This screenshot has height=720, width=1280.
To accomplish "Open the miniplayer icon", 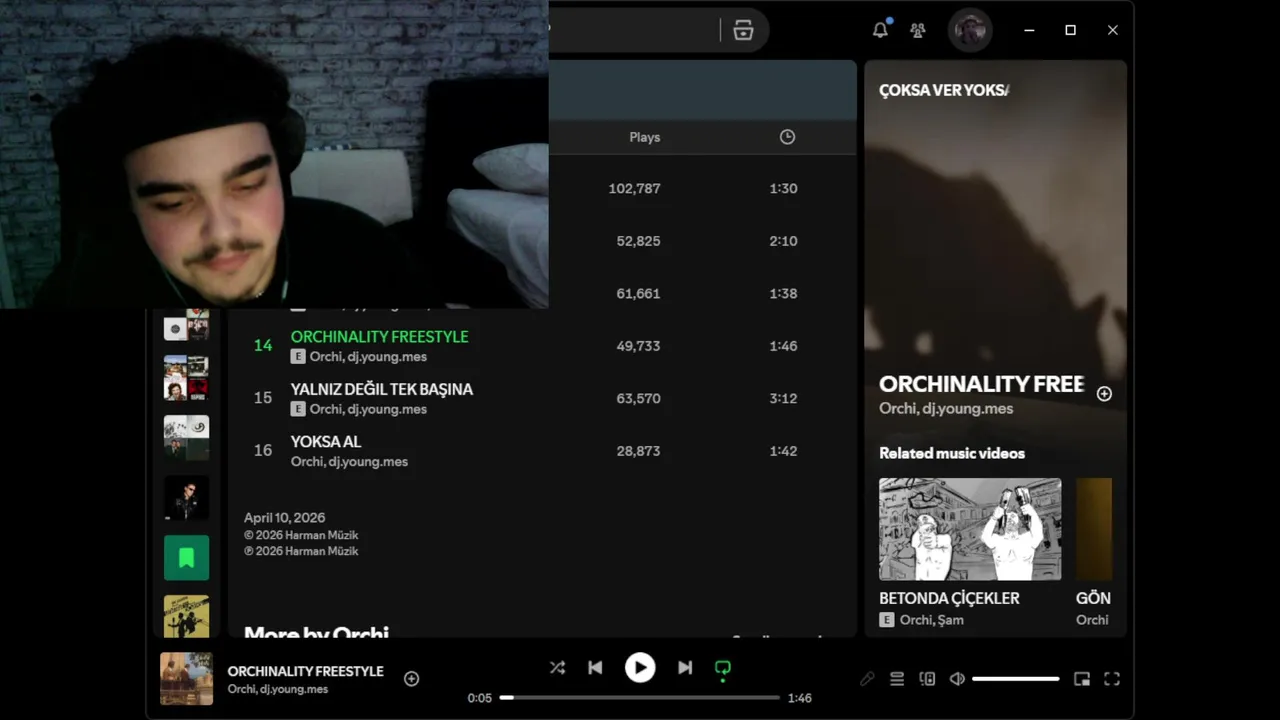I will coord(1082,679).
